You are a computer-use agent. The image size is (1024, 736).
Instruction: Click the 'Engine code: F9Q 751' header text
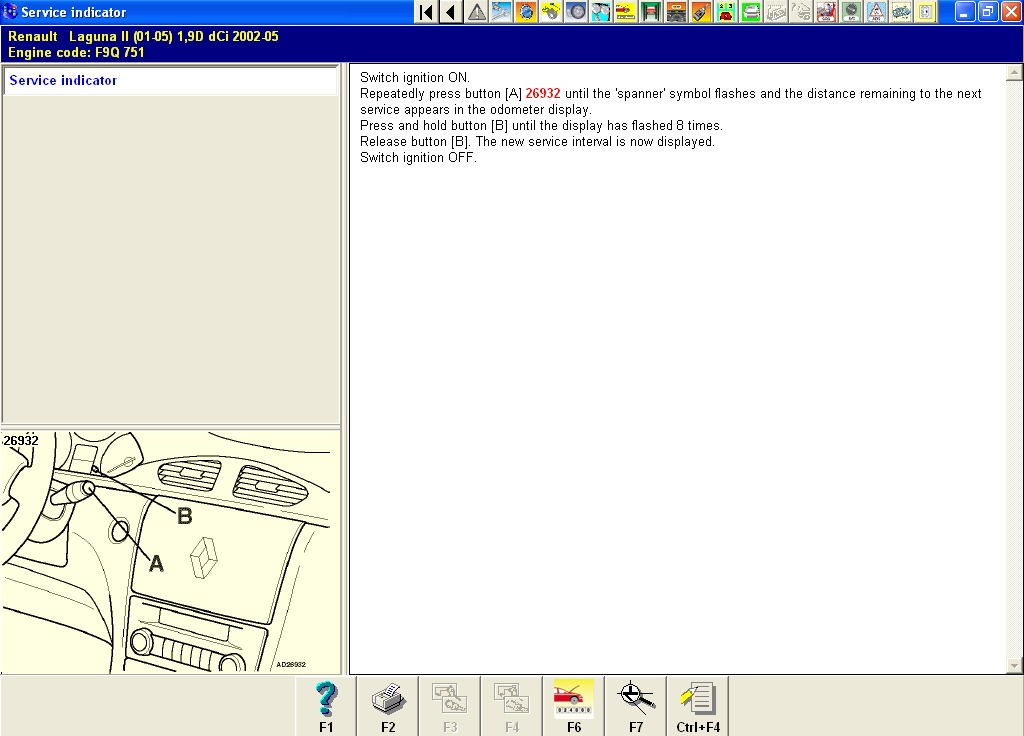point(76,52)
